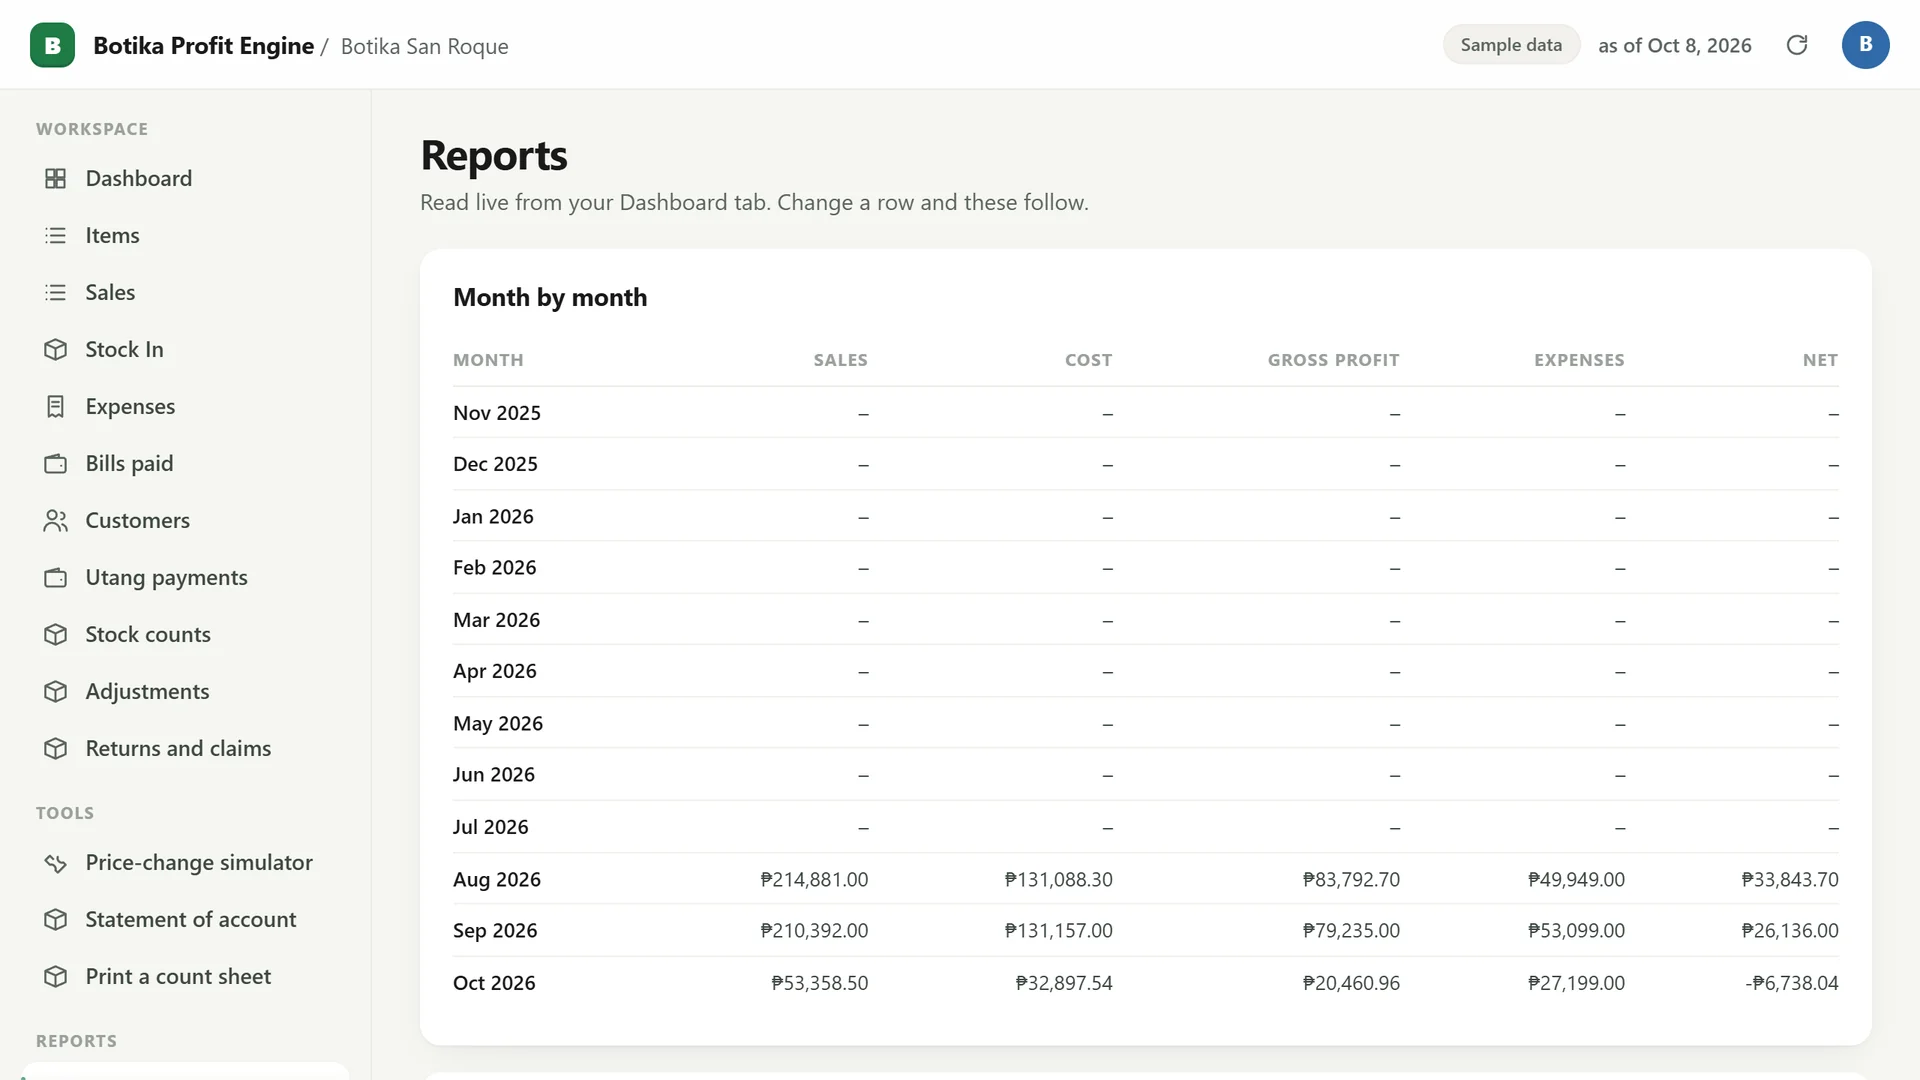Click the MONTH column header
The height and width of the screenshot is (1080, 1920).
click(x=488, y=360)
